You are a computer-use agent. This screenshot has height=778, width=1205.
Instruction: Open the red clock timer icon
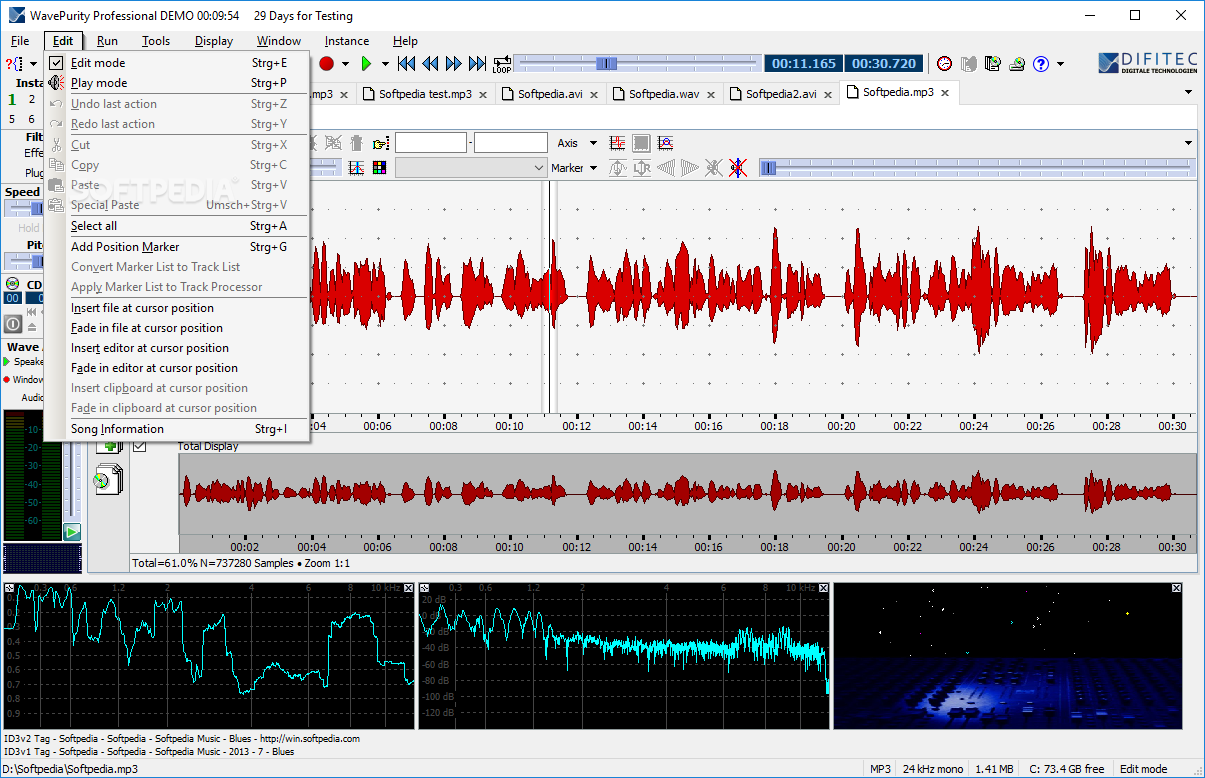click(944, 64)
